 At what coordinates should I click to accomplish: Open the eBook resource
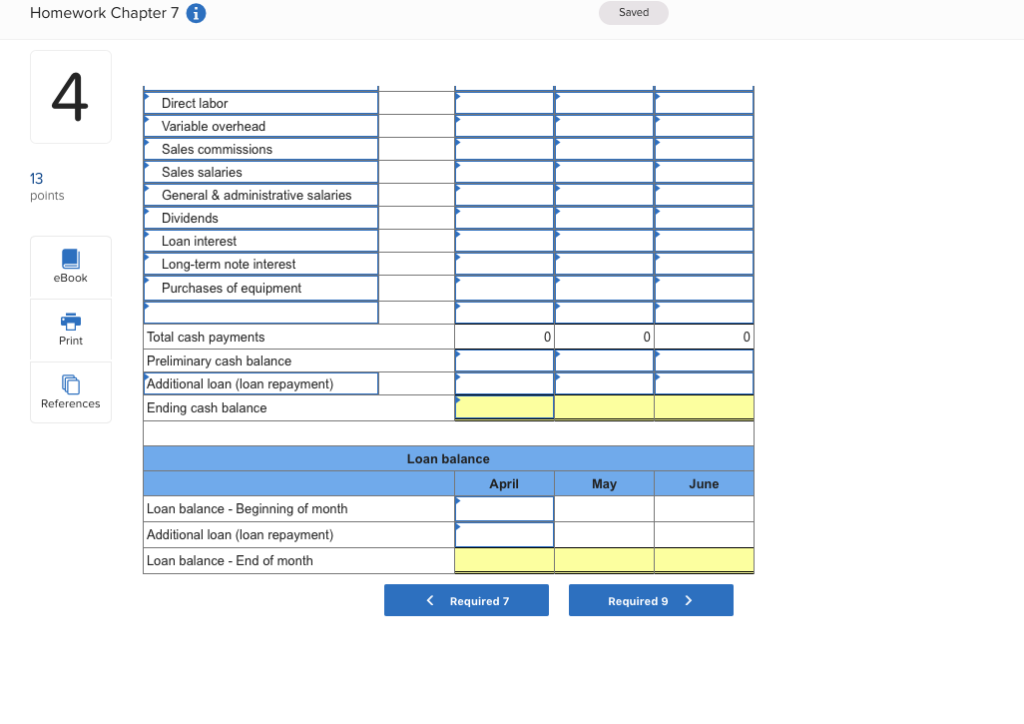coord(71,267)
